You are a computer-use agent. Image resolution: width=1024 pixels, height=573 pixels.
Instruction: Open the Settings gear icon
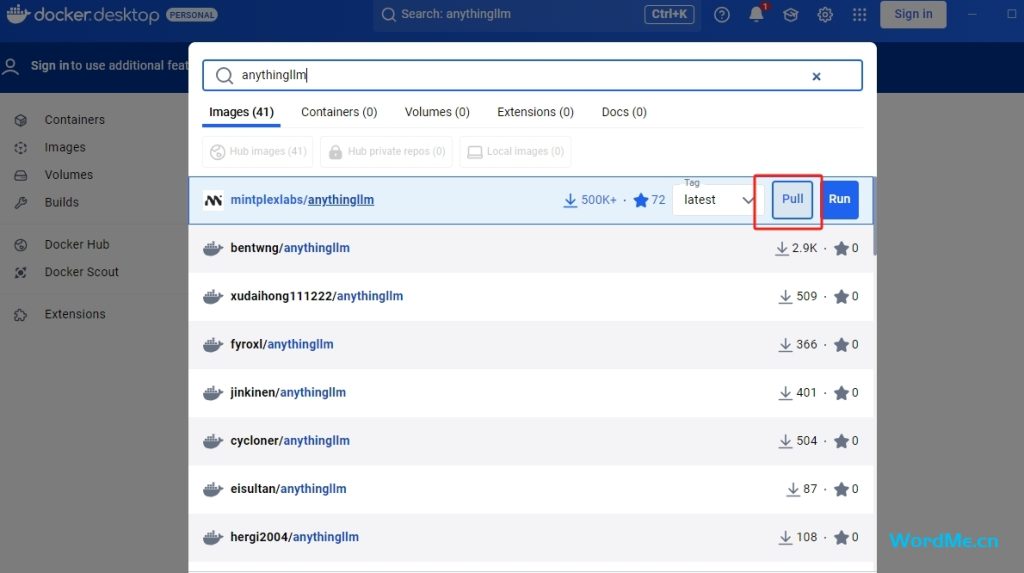click(x=825, y=14)
